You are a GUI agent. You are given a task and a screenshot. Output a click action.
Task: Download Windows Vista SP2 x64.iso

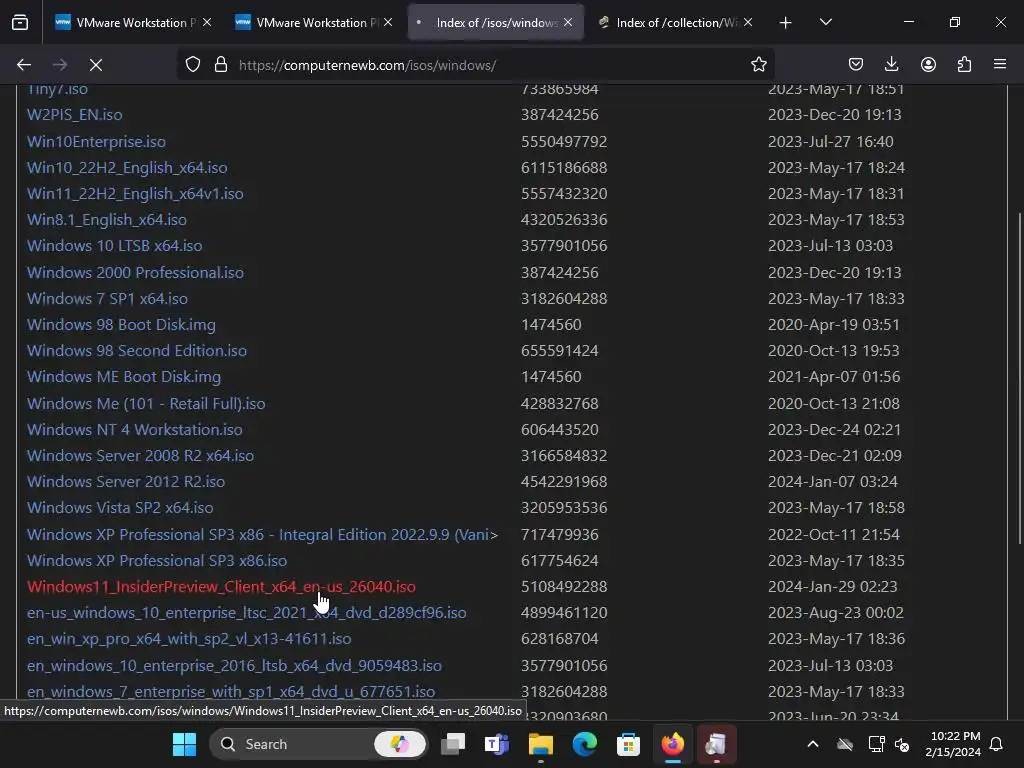coord(120,508)
